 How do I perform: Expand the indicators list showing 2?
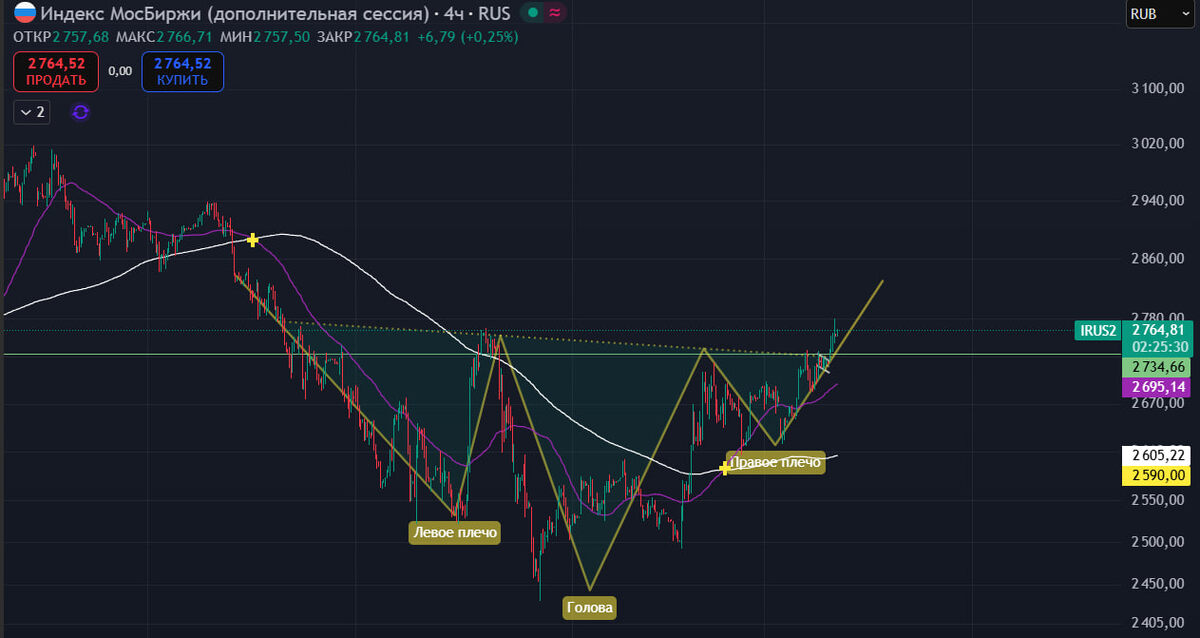click(x=30, y=112)
